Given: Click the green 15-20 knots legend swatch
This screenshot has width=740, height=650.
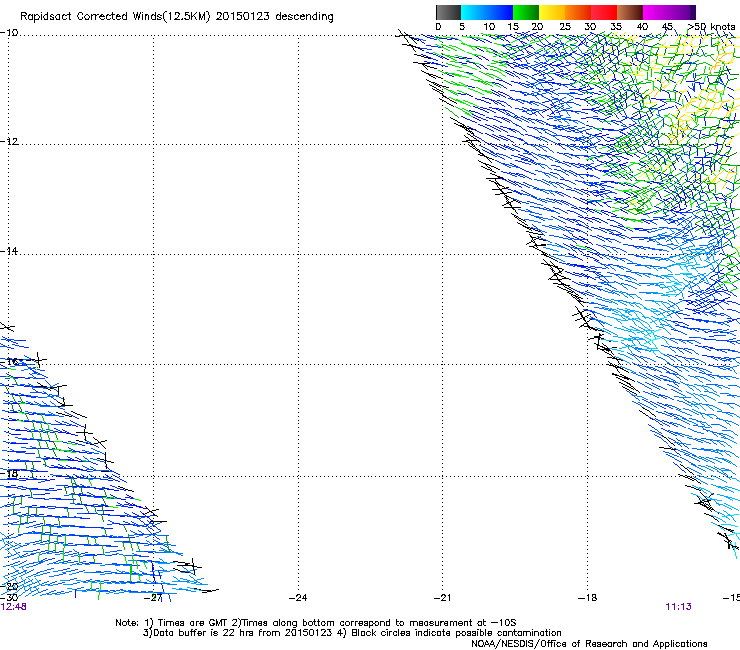Looking at the screenshot, I should point(526,12).
